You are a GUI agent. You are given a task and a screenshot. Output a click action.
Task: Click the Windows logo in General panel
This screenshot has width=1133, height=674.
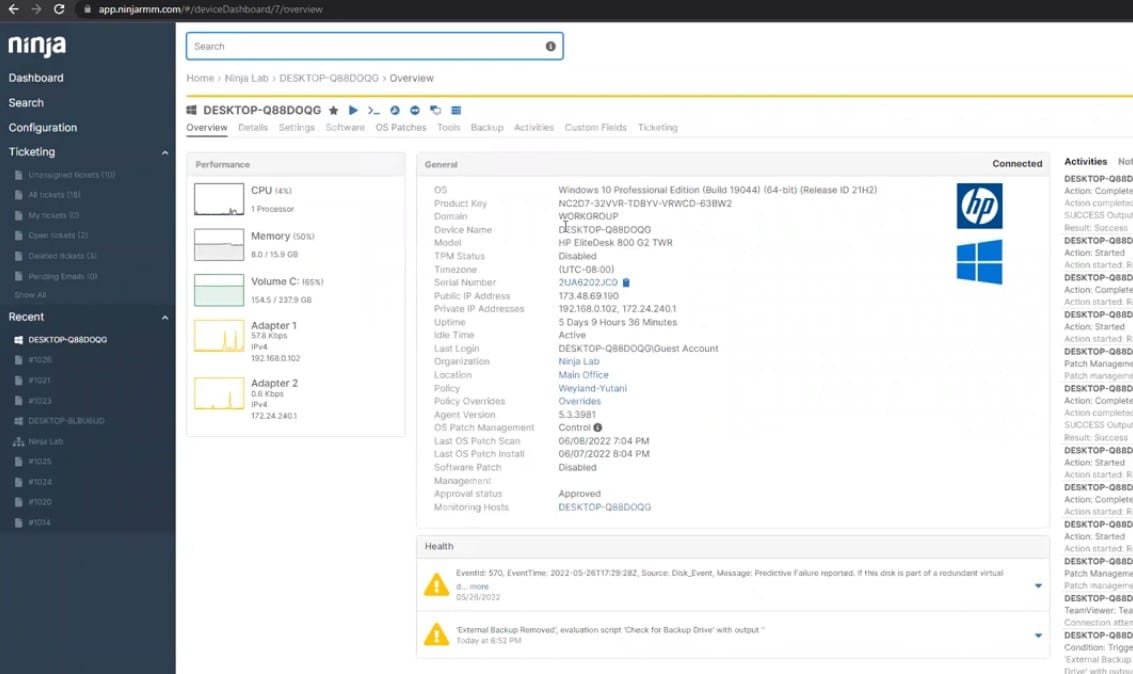(x=979, y=262)
